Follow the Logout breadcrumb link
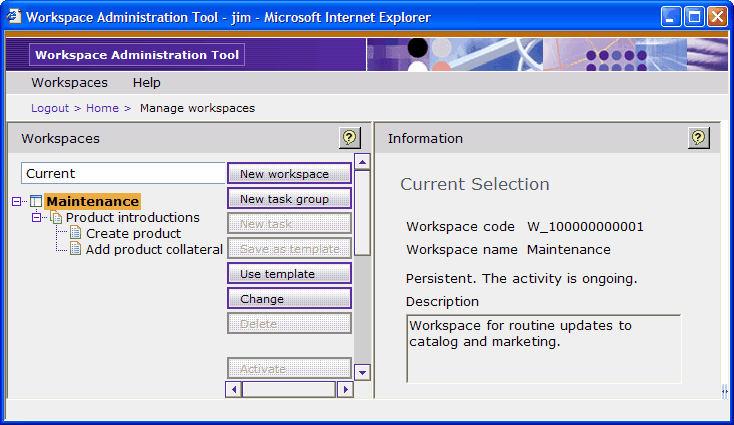This screenshot has height=425, width=734. tap(50, 108)
